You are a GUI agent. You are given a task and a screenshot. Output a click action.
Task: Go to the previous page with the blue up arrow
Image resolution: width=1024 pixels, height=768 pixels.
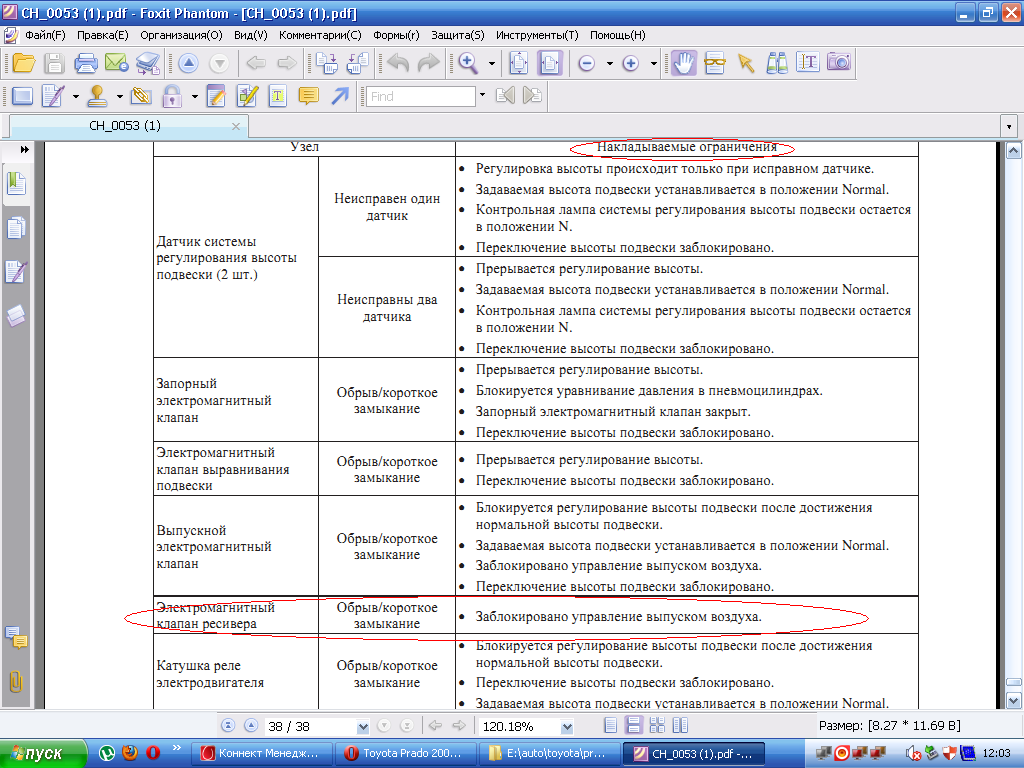tap(188, 63)
